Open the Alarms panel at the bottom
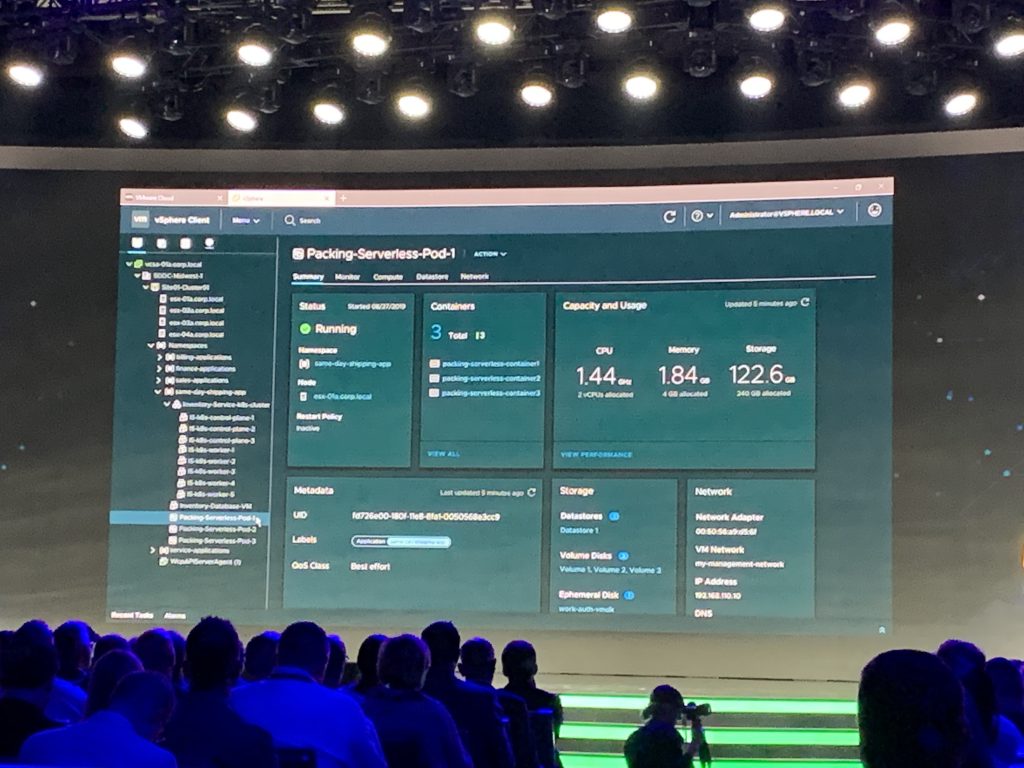 tap(174, 615)
